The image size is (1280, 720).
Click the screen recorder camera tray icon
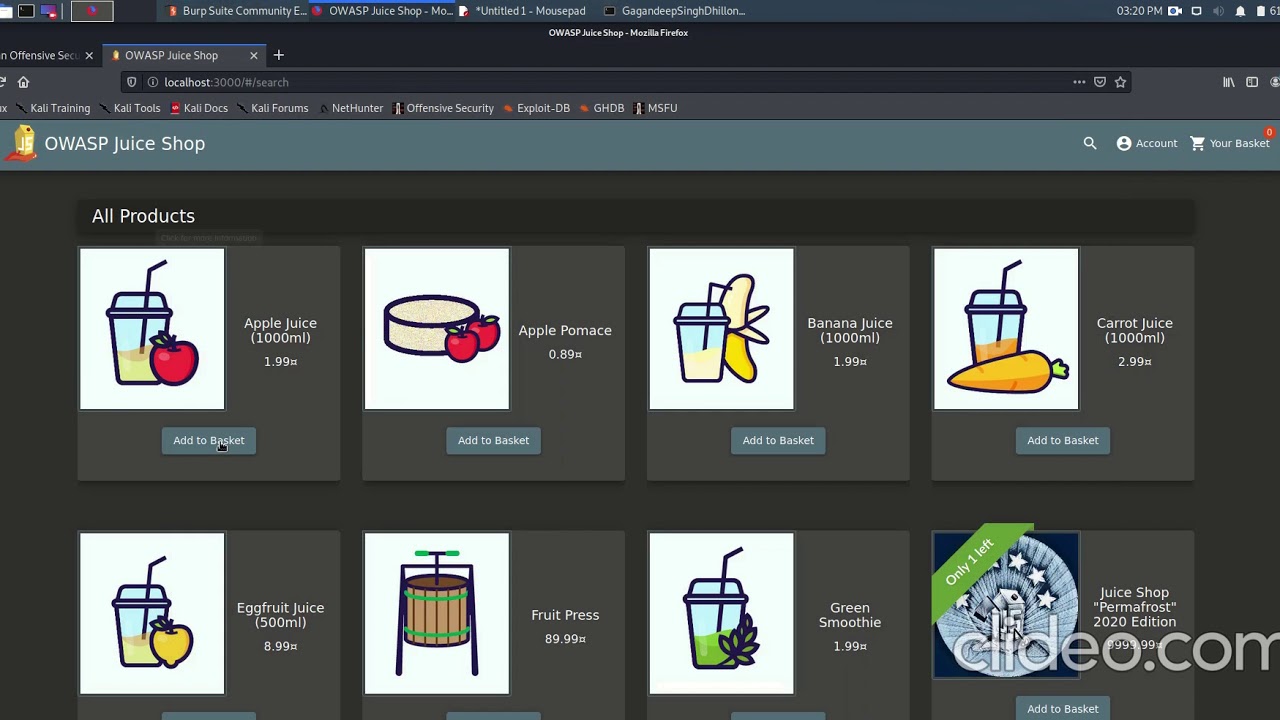click(1175, 11)
